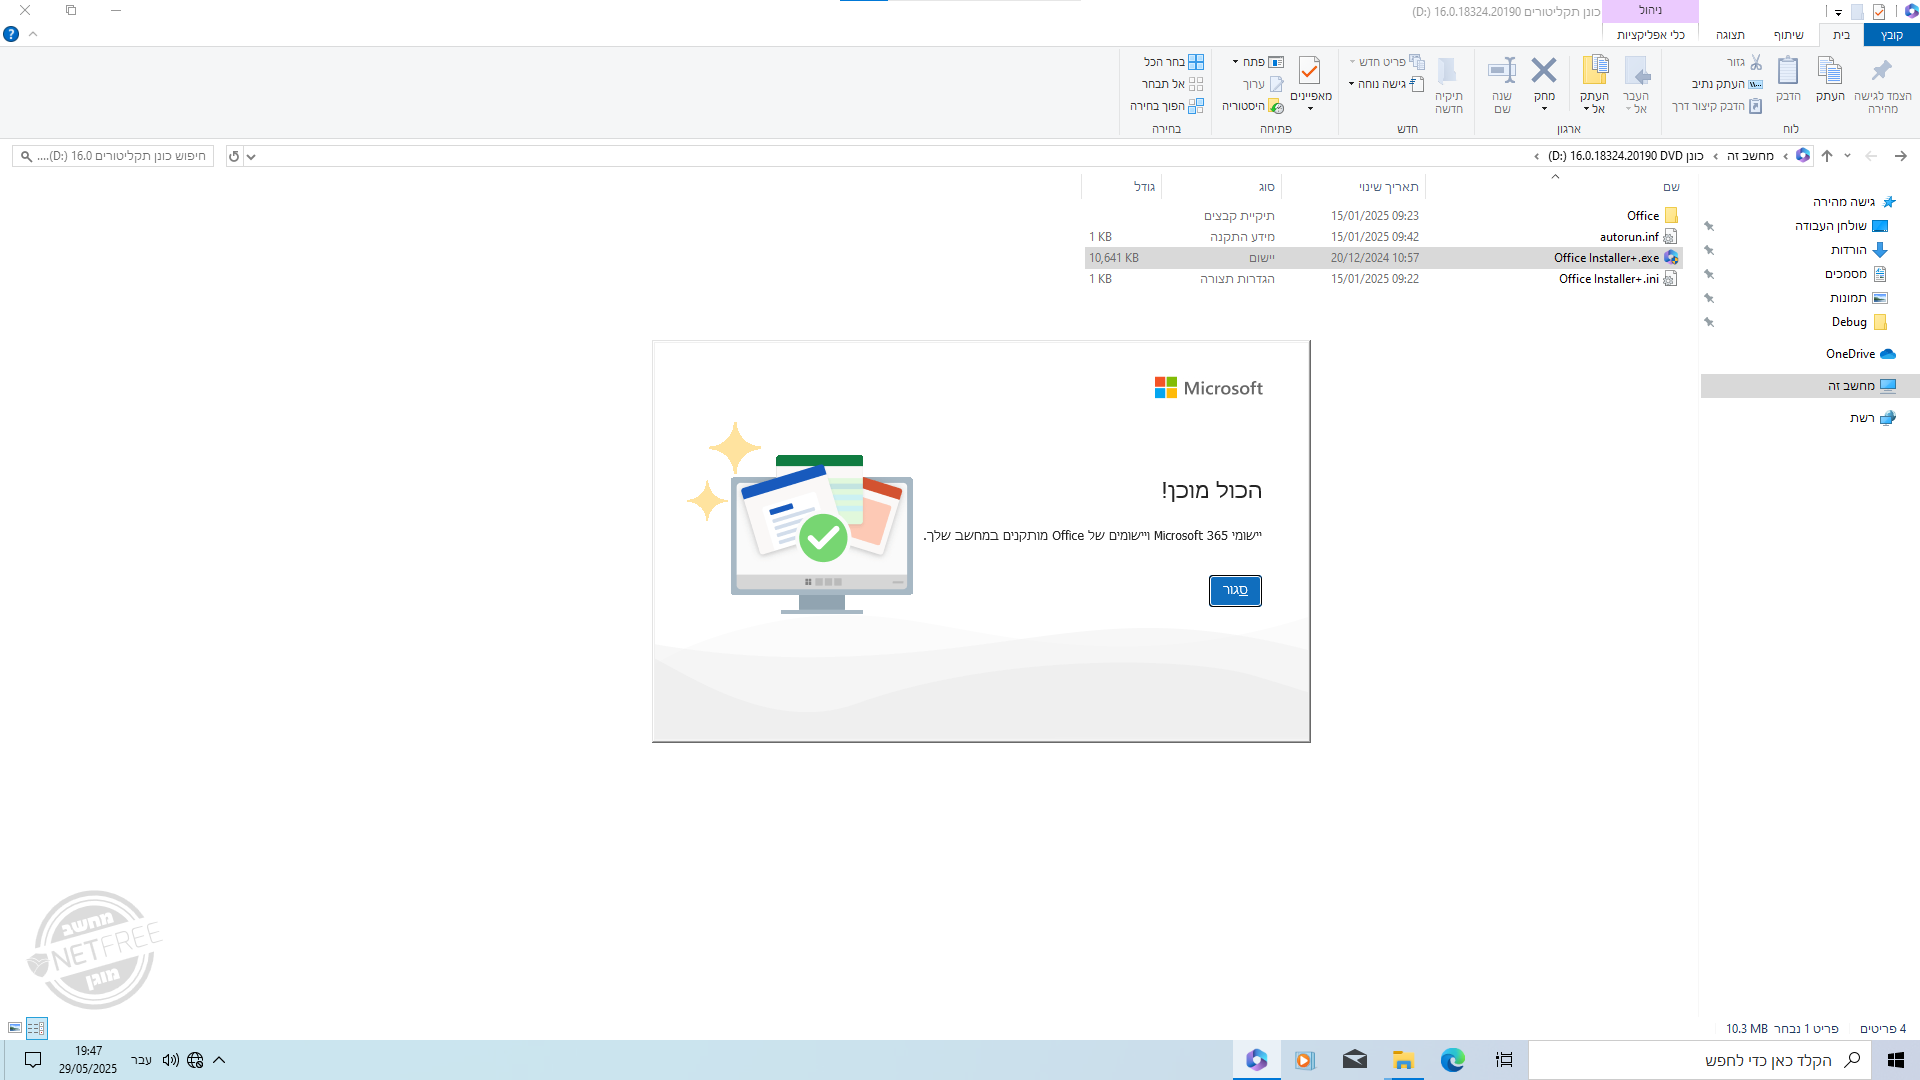Open Microsoft Edge from the taskbar

(x=1452, y=1060)
